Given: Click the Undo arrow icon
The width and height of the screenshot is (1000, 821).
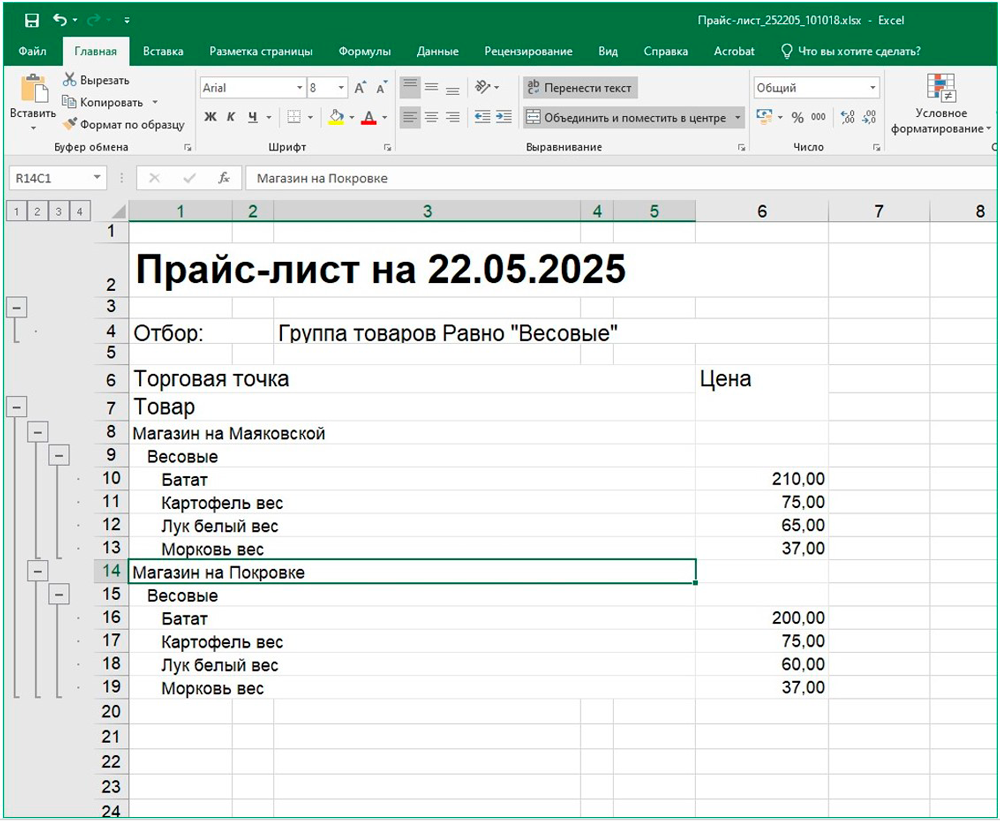Looking at the screenshot, I should 60,20.
